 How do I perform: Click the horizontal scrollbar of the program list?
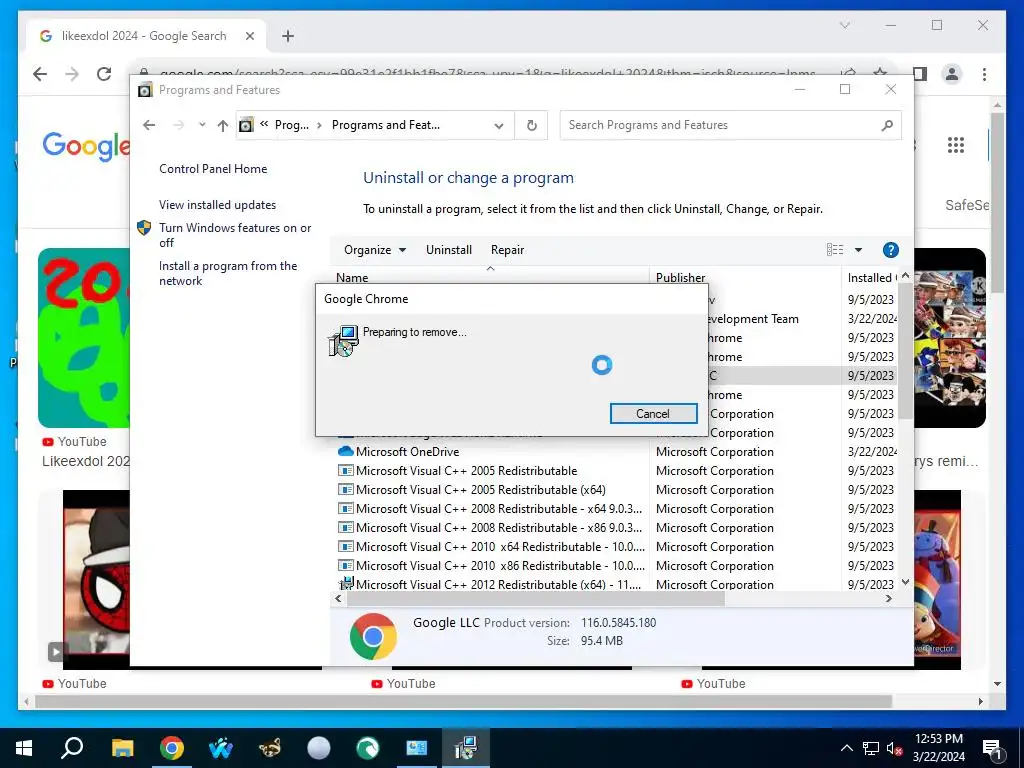[x=536, y=598]
